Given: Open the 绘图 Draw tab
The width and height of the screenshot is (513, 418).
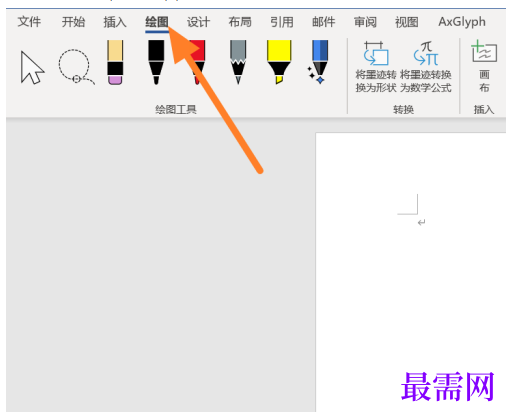Looking at the screenshot, I should (x=157, y=22).
